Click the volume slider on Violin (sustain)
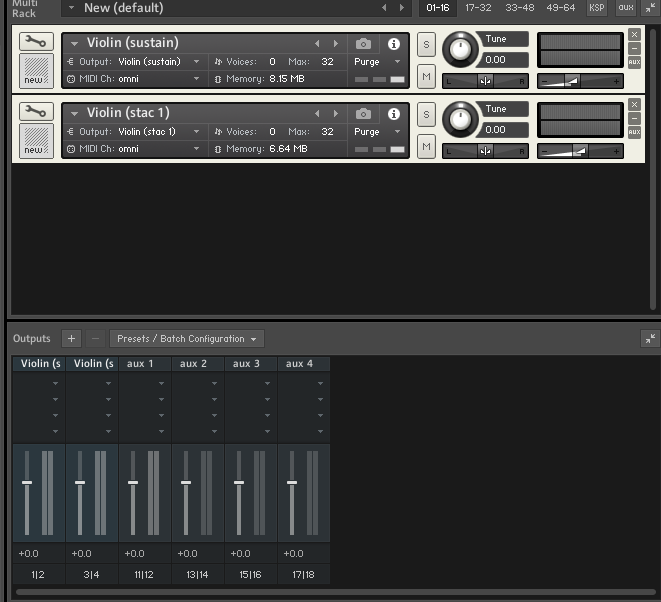The image size is (661, 602). tap(580, 81)
